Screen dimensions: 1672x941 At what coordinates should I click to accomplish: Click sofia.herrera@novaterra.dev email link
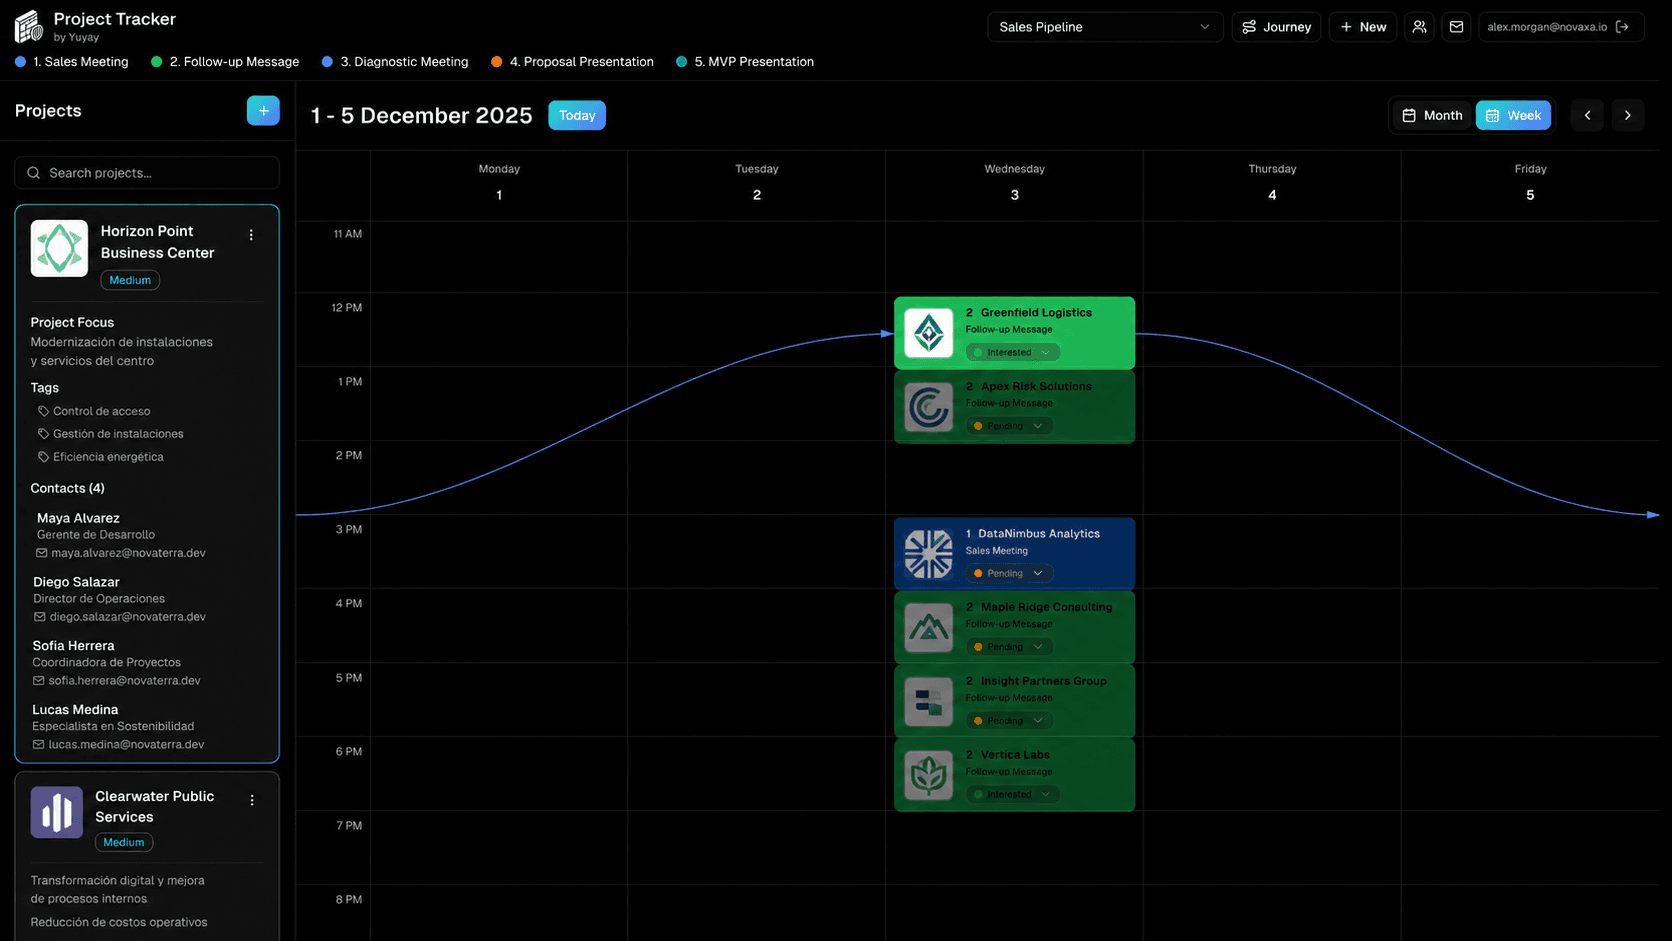point(125,681)
